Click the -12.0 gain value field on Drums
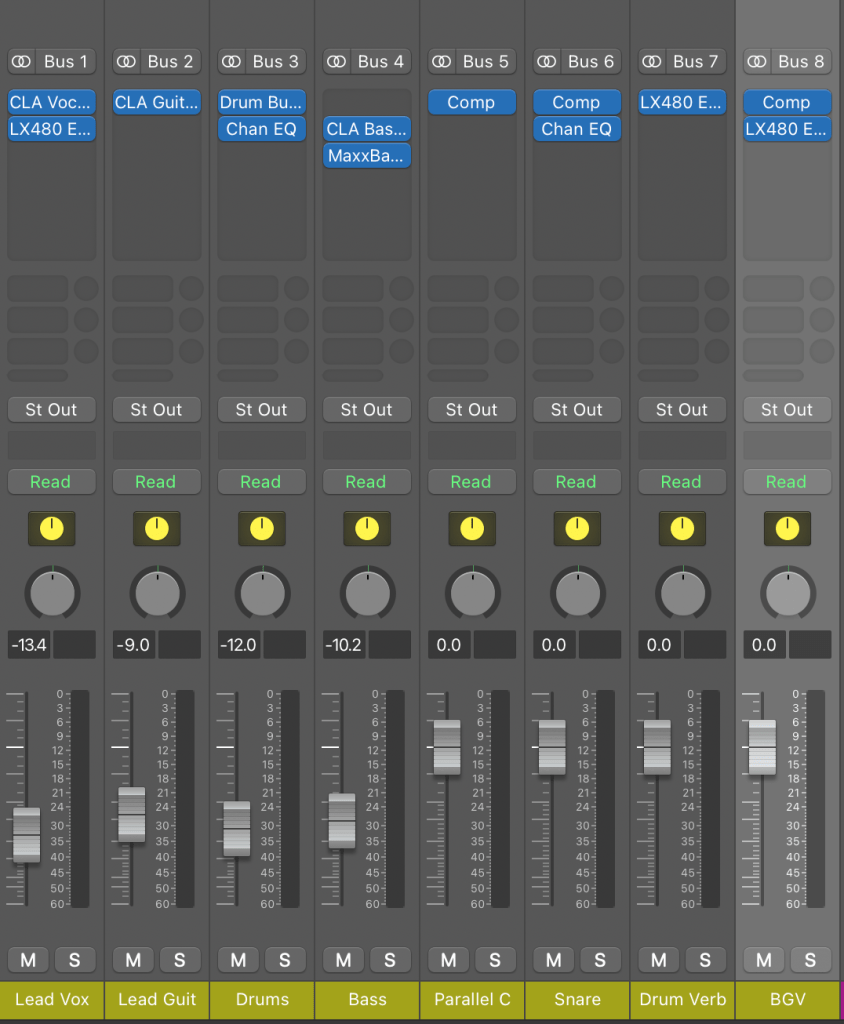 (x=239, y=645)
